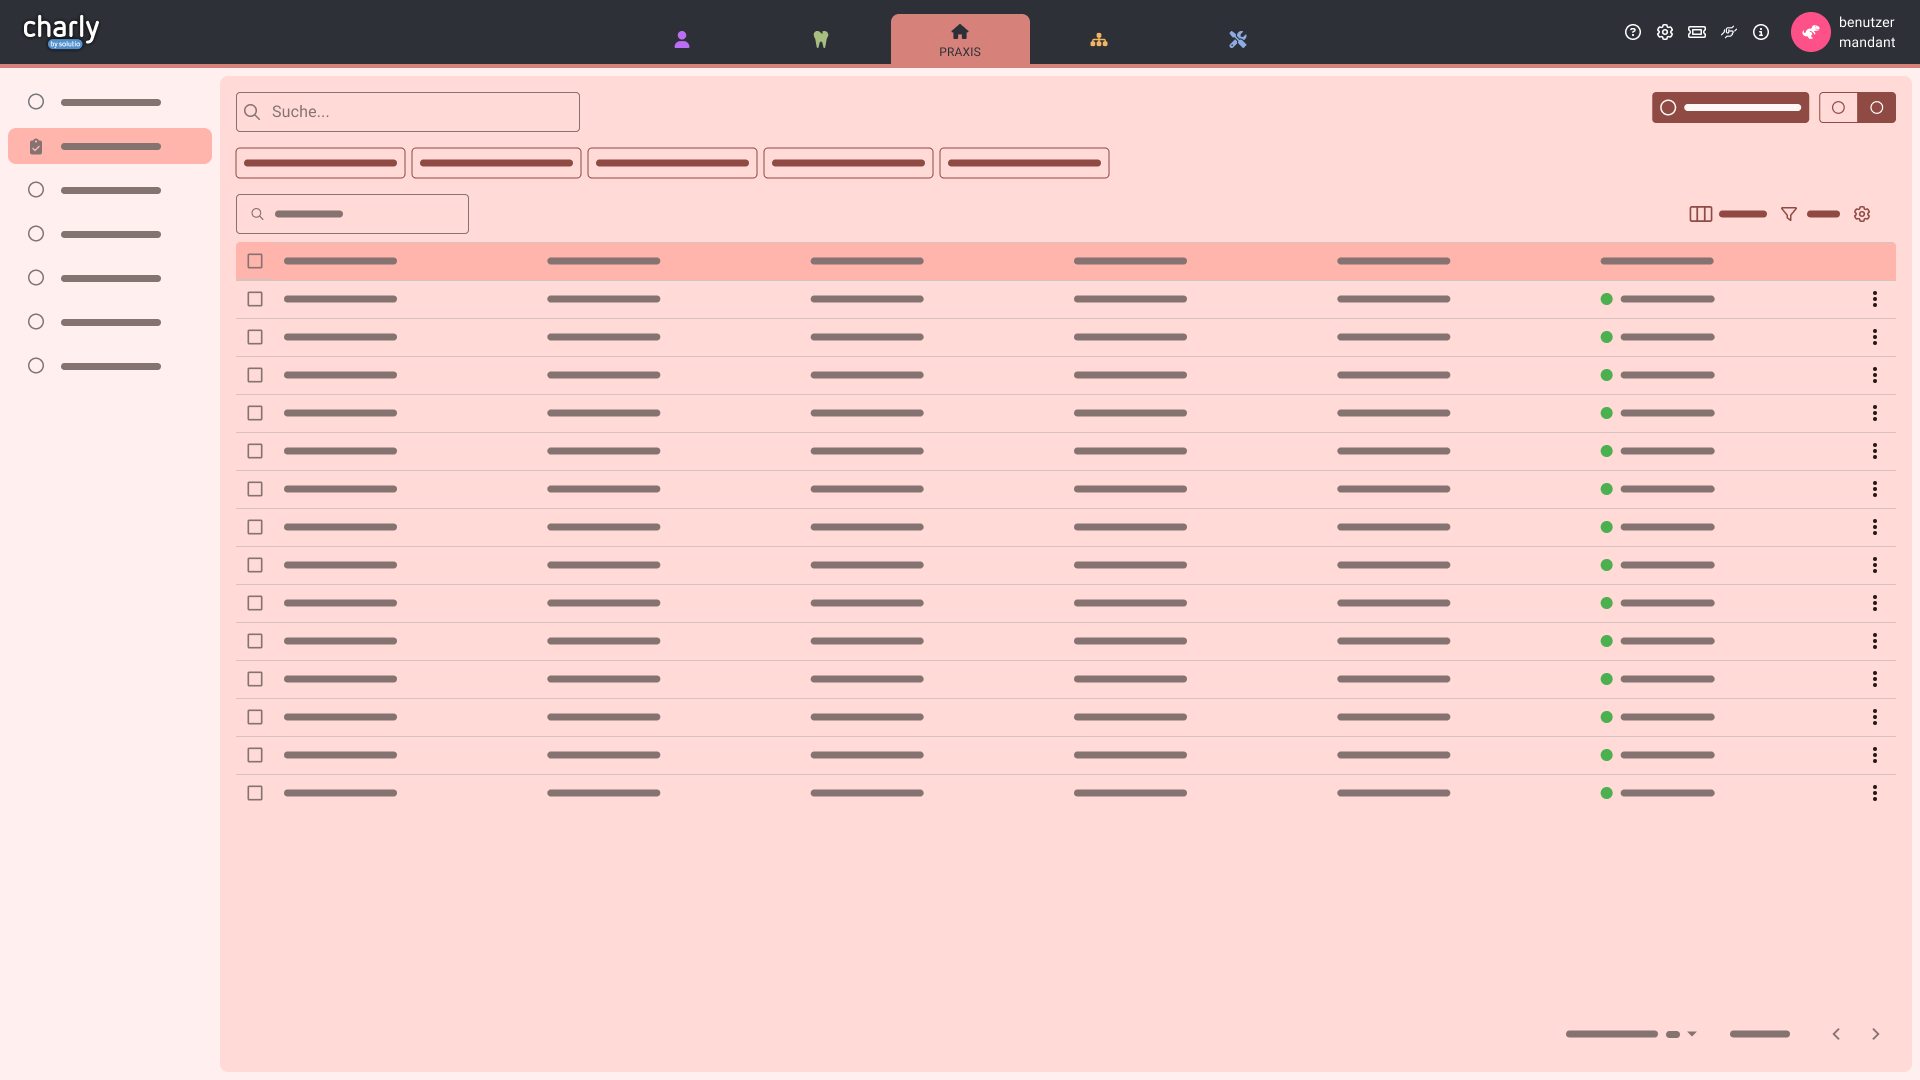Image resolution: width=1920 pixels, height=1080 pixels.
Task: Select the PRAXIS tab
Action: pyautogui.click(x=960, y=40)
